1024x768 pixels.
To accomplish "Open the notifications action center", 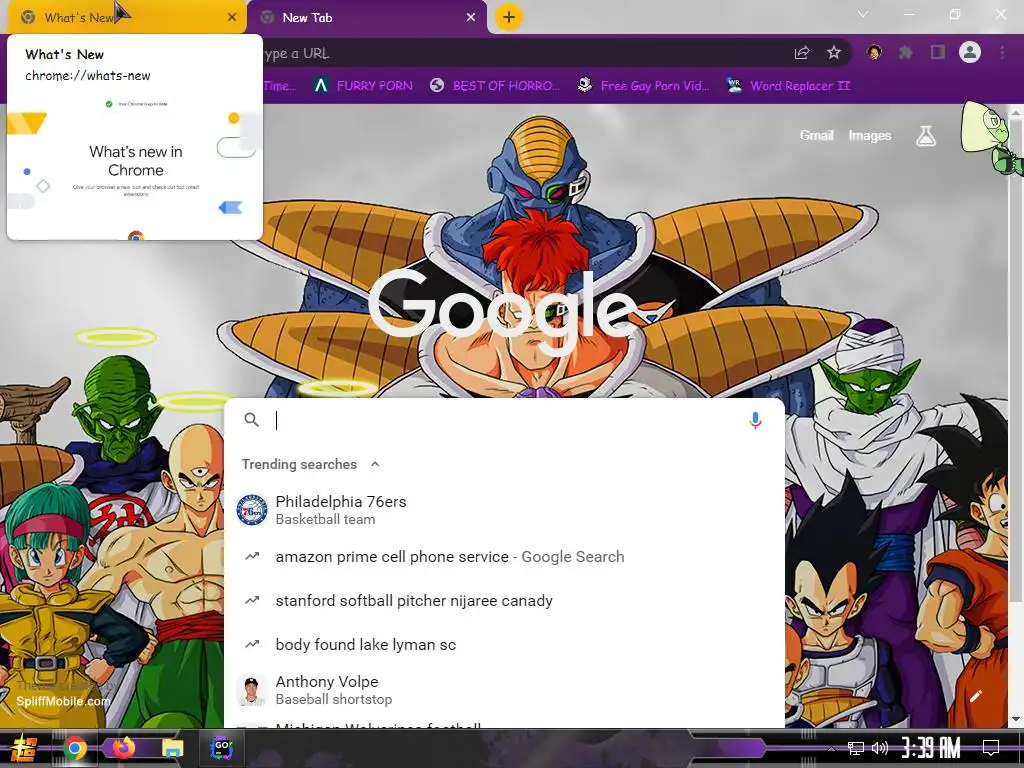I will pyautogui.click(x=991, y=748).
